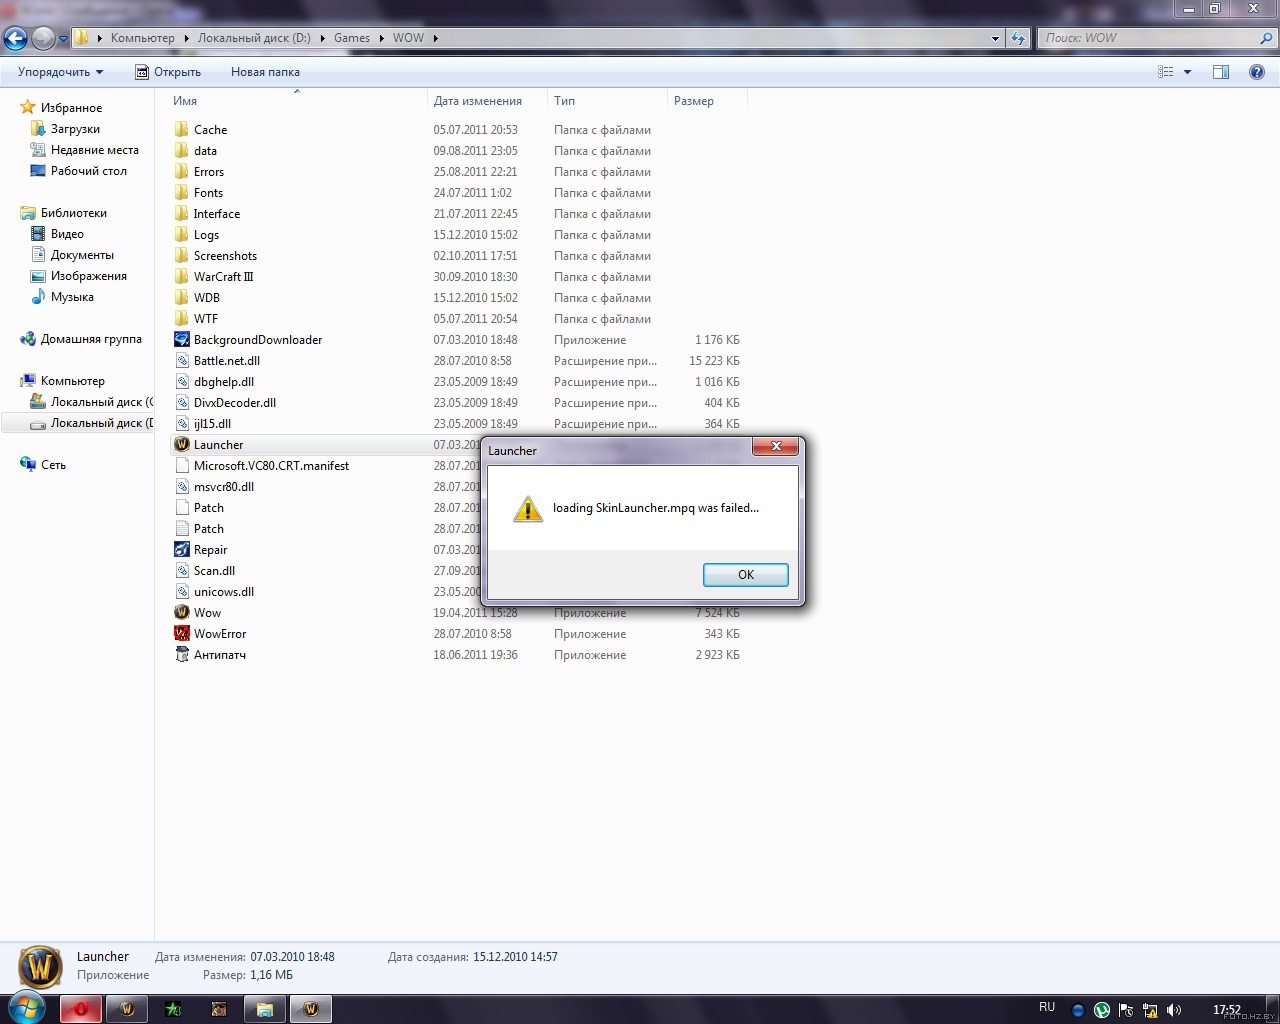This screenshot has height=1024, width=1280.
Task: Select the Errors folder icon
Action: tap(181, 171)
